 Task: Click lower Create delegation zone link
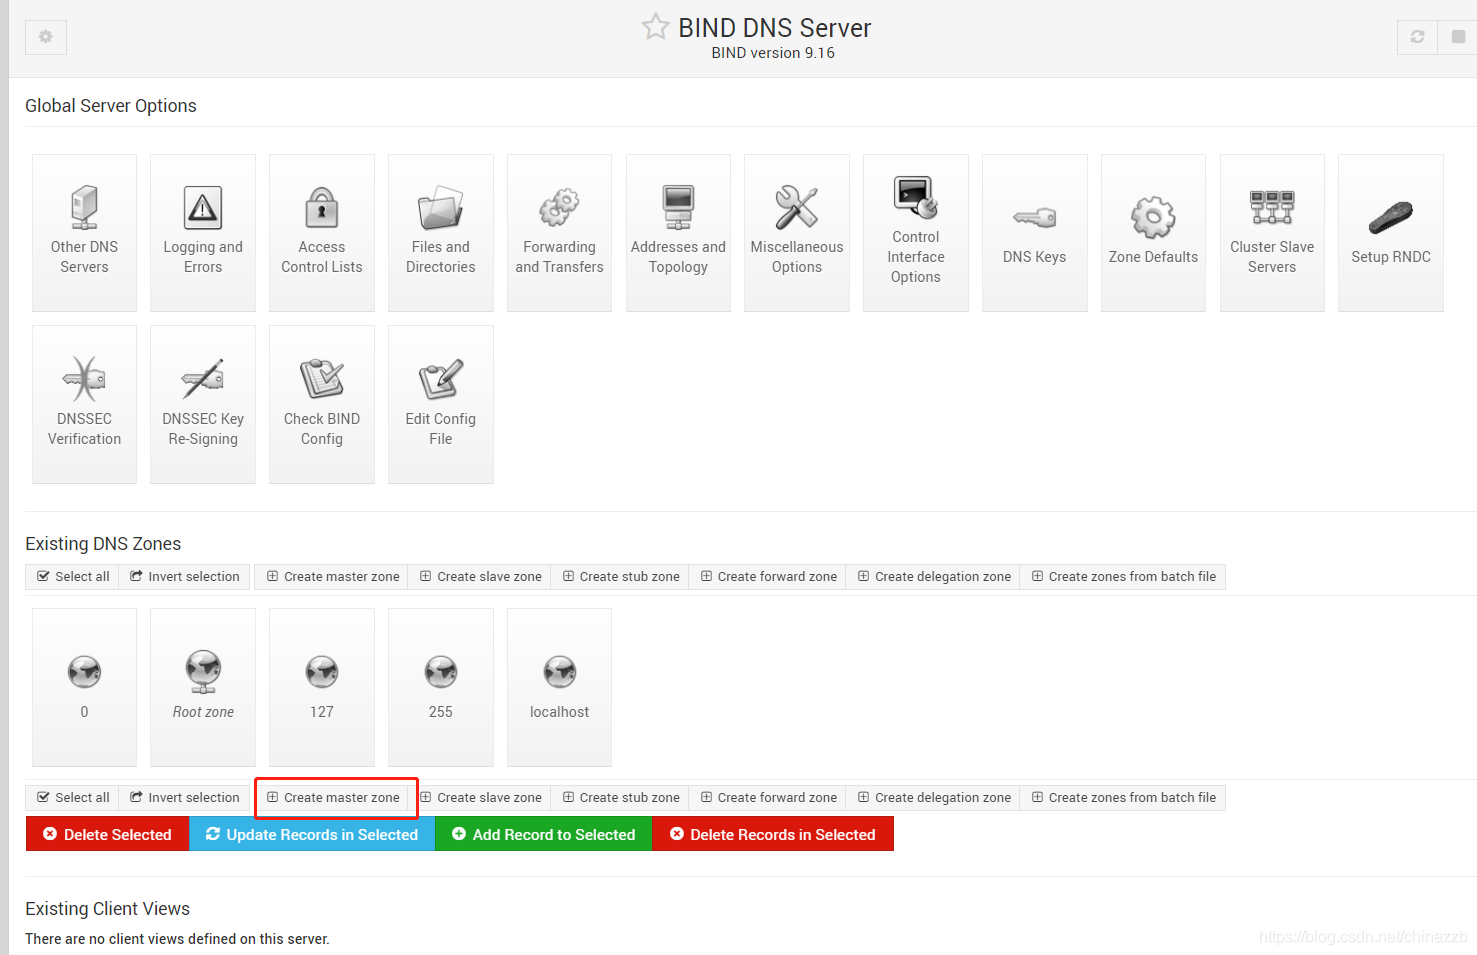pos(933,798)
